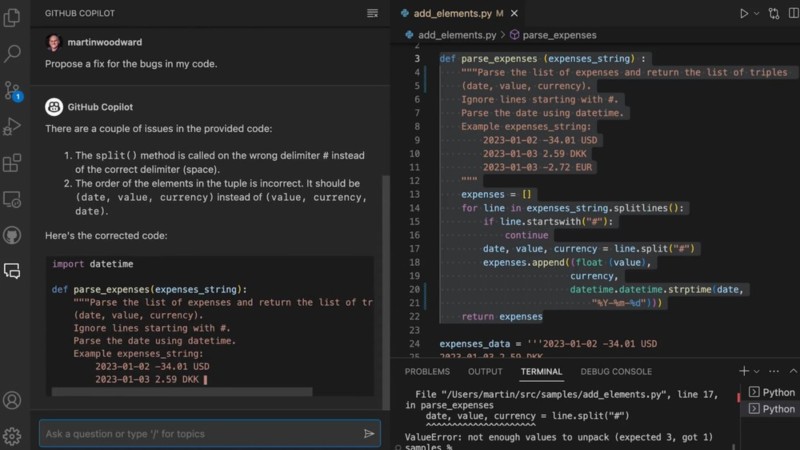Click 'return expenses' on line 22
This screenshot has height=450, width=800.
click(x=502, y=317)
